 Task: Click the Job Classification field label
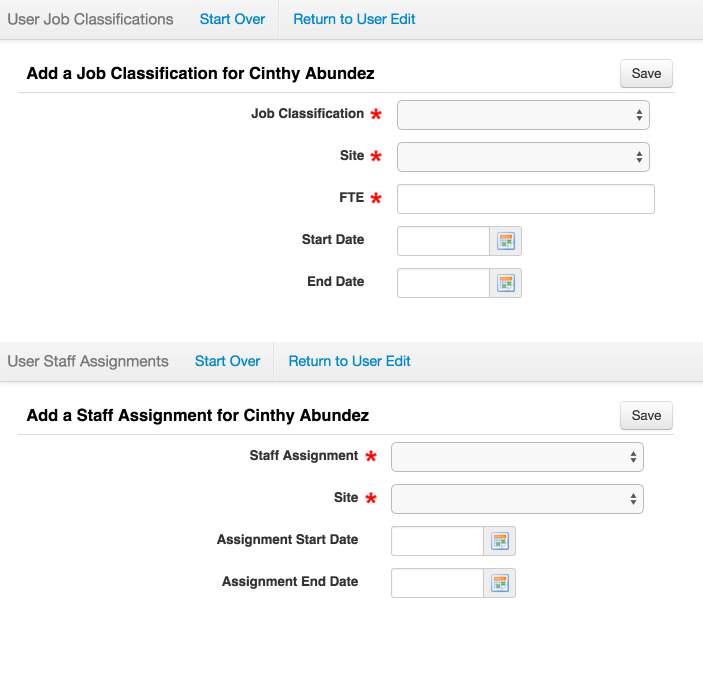click(308, 114)
